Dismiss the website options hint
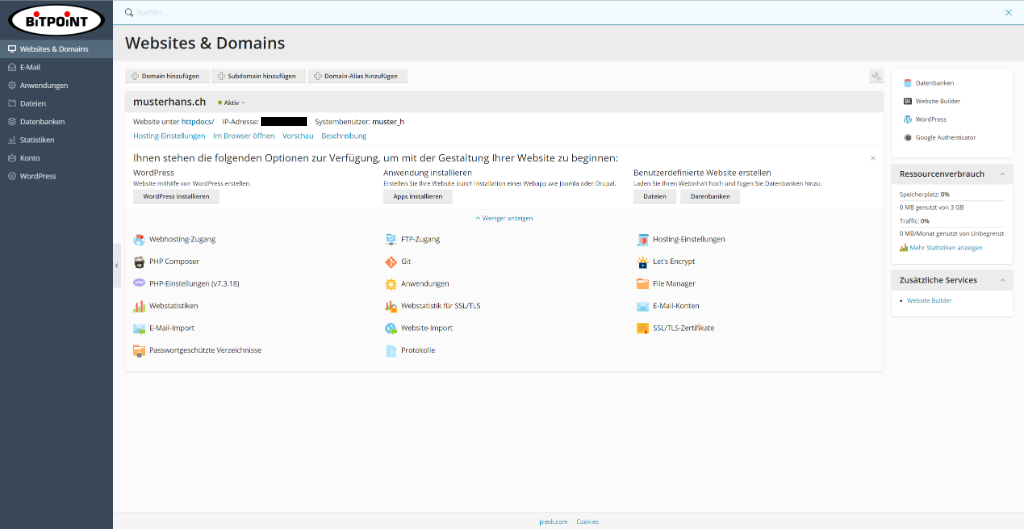Screen dimensions: 1024x529 [x=872, y=158]
